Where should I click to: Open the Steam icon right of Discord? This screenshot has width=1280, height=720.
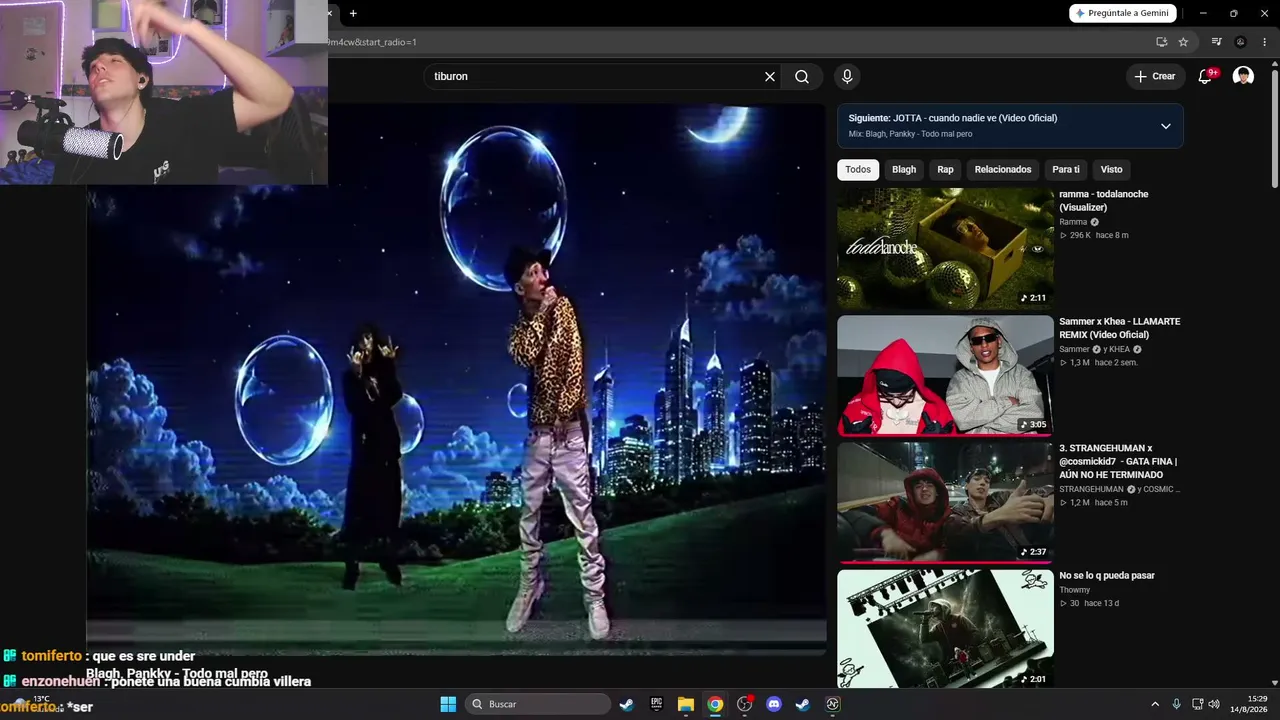coord(802,704)
